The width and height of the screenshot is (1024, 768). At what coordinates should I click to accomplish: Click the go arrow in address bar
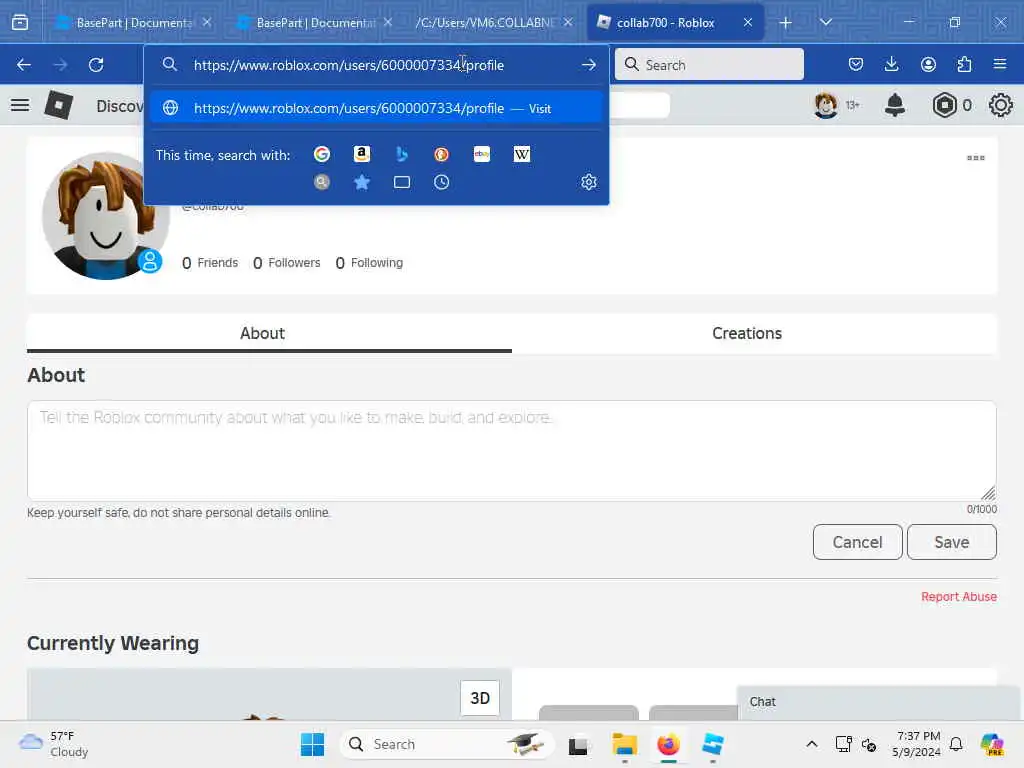pyautogui.click(x=588, y=65)
